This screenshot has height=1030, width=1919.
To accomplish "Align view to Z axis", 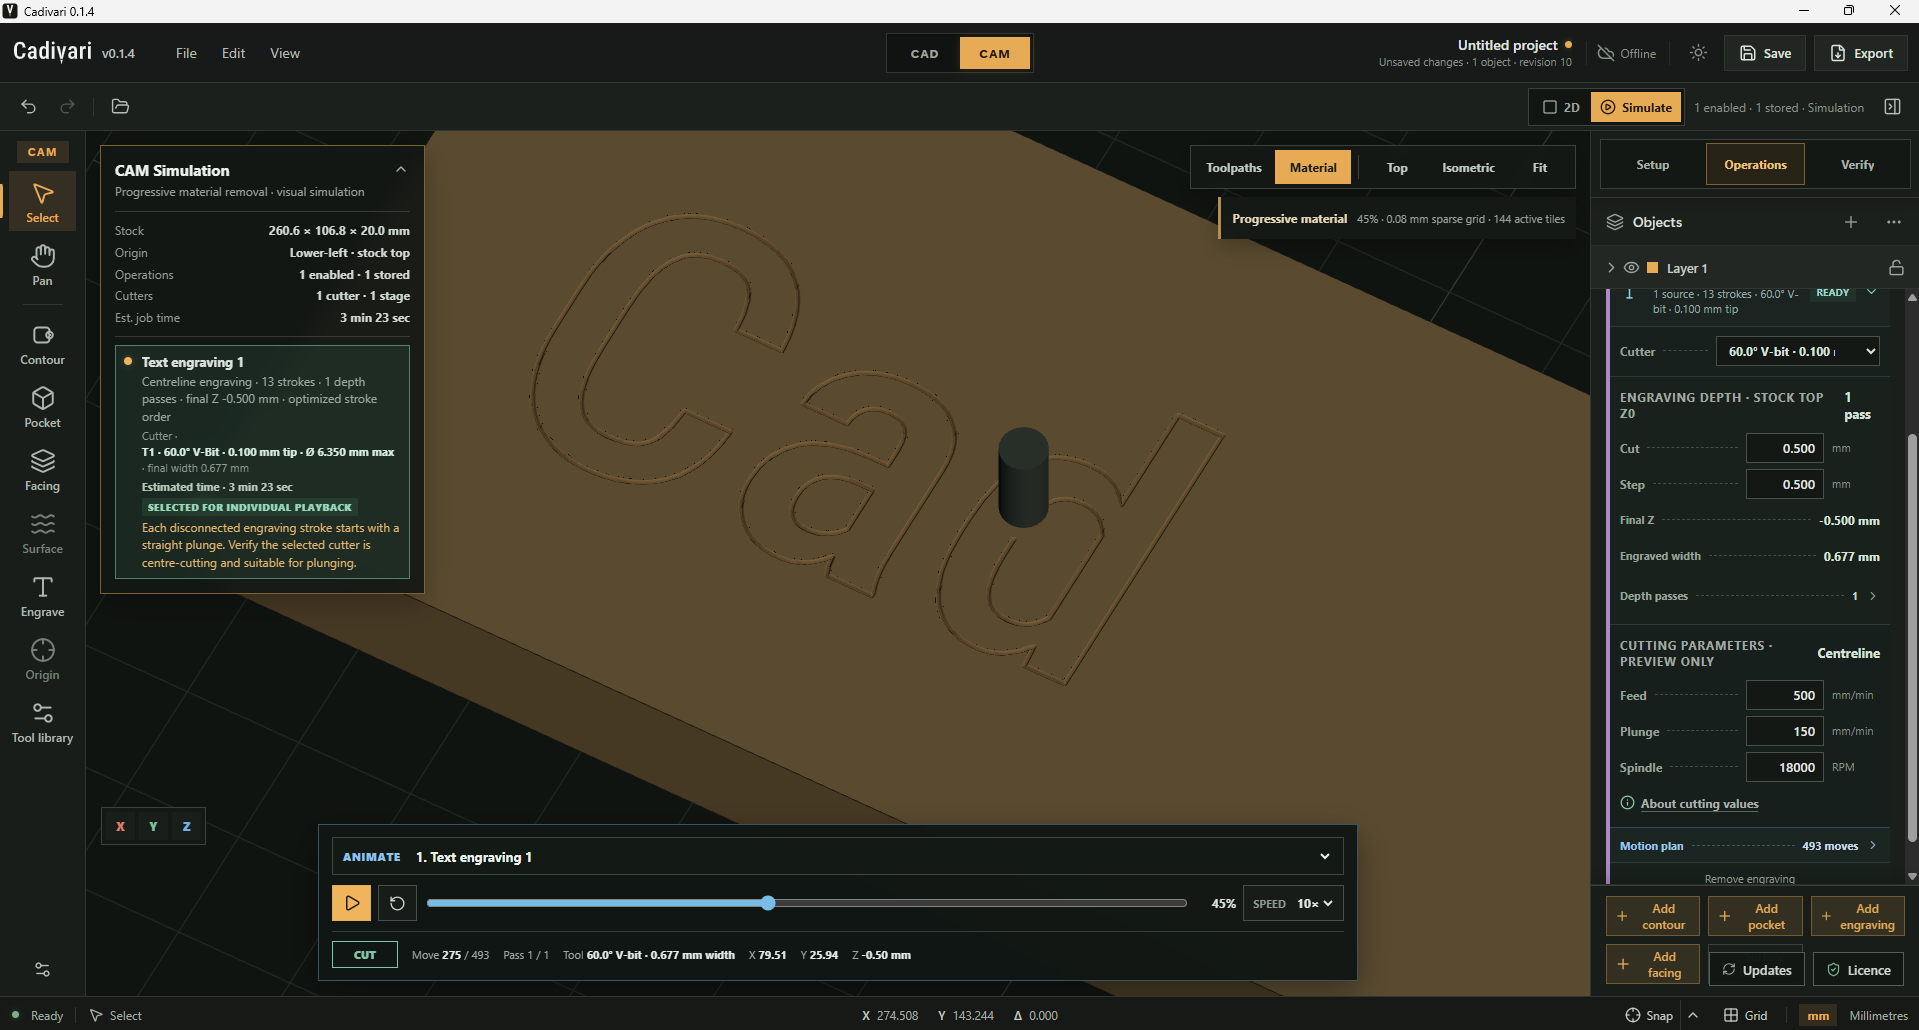I will pos(186,826).
